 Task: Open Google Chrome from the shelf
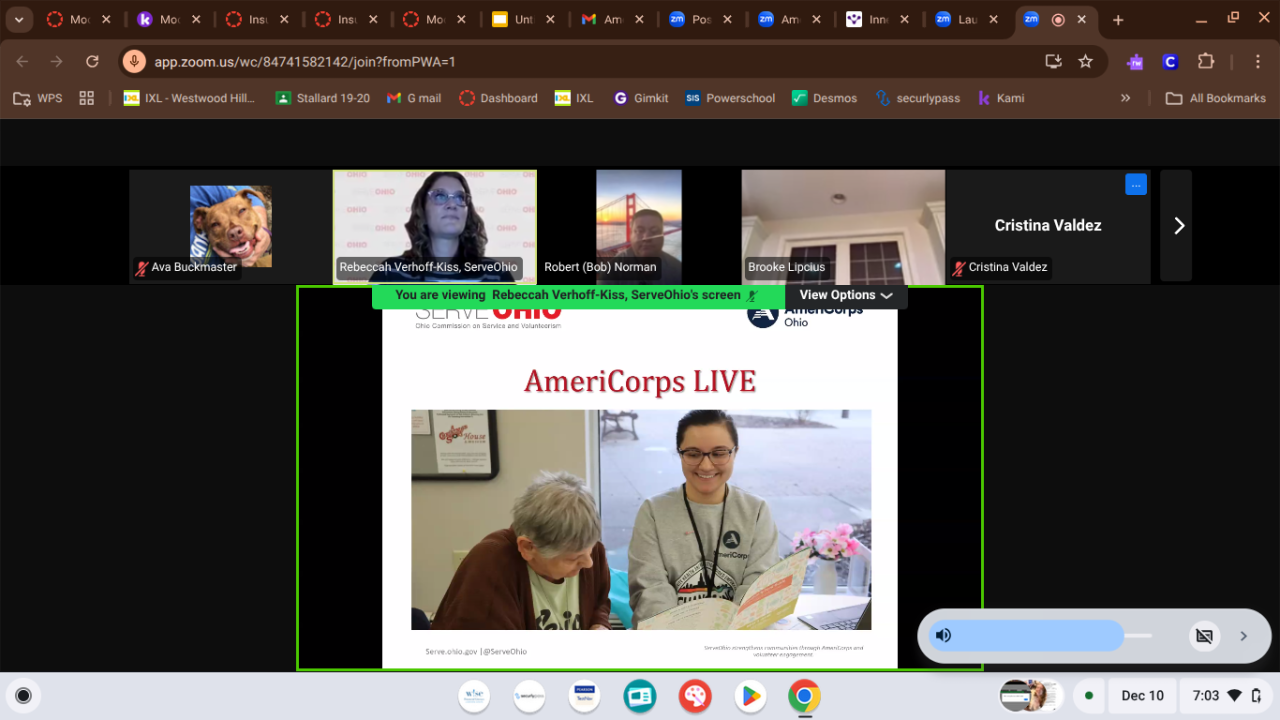[x=804, y=696]
